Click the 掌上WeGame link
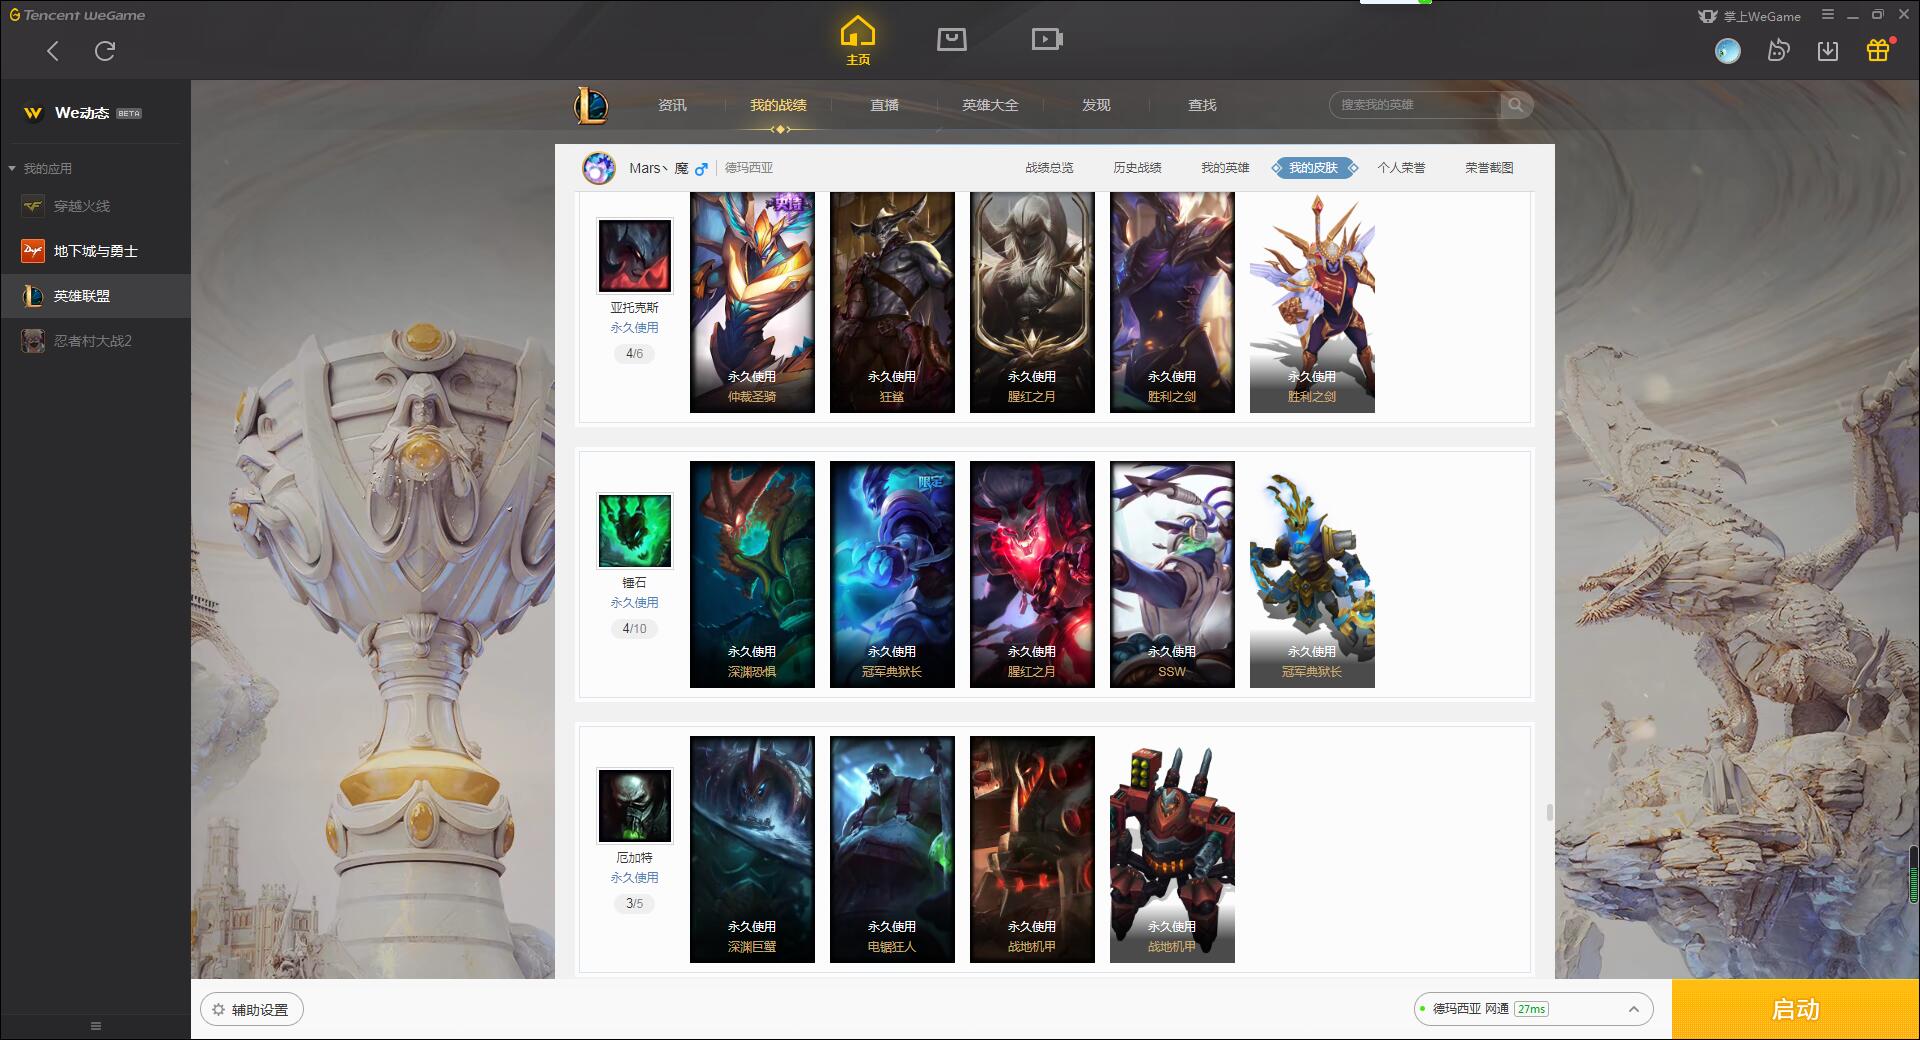The height and width of the screenshot is (1040, 1920). [x=1750, y=16]
